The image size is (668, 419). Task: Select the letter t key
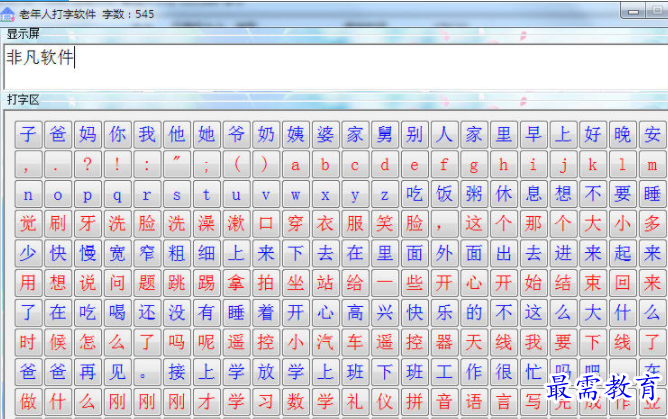click(x=207, y=194)
